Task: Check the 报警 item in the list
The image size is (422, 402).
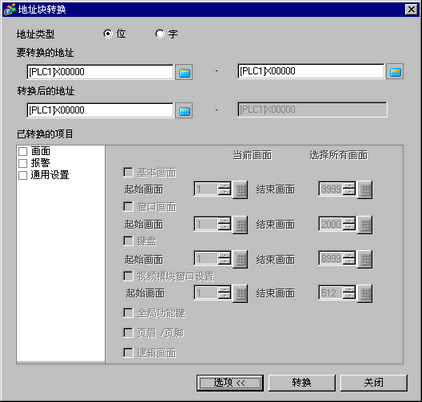Action: coord(23,163)
